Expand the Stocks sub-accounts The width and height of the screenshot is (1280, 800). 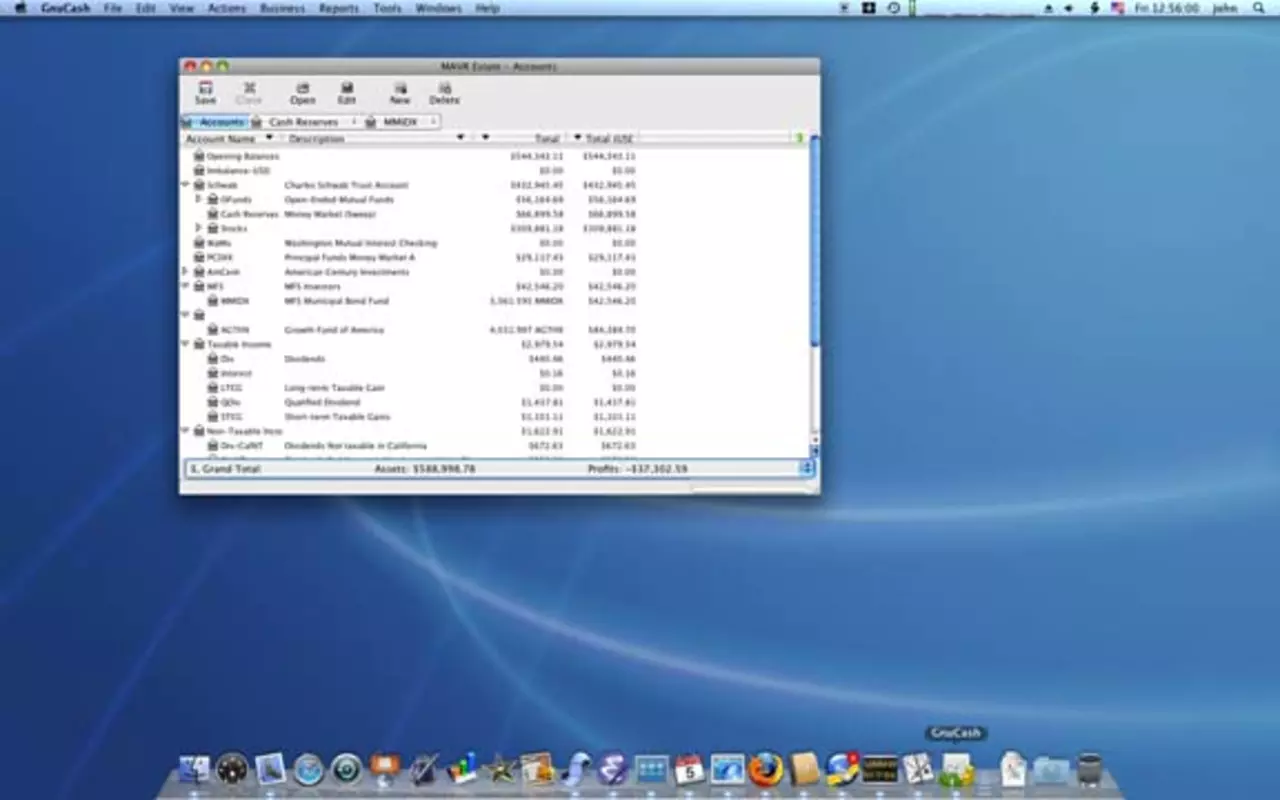tap(199, 228)
